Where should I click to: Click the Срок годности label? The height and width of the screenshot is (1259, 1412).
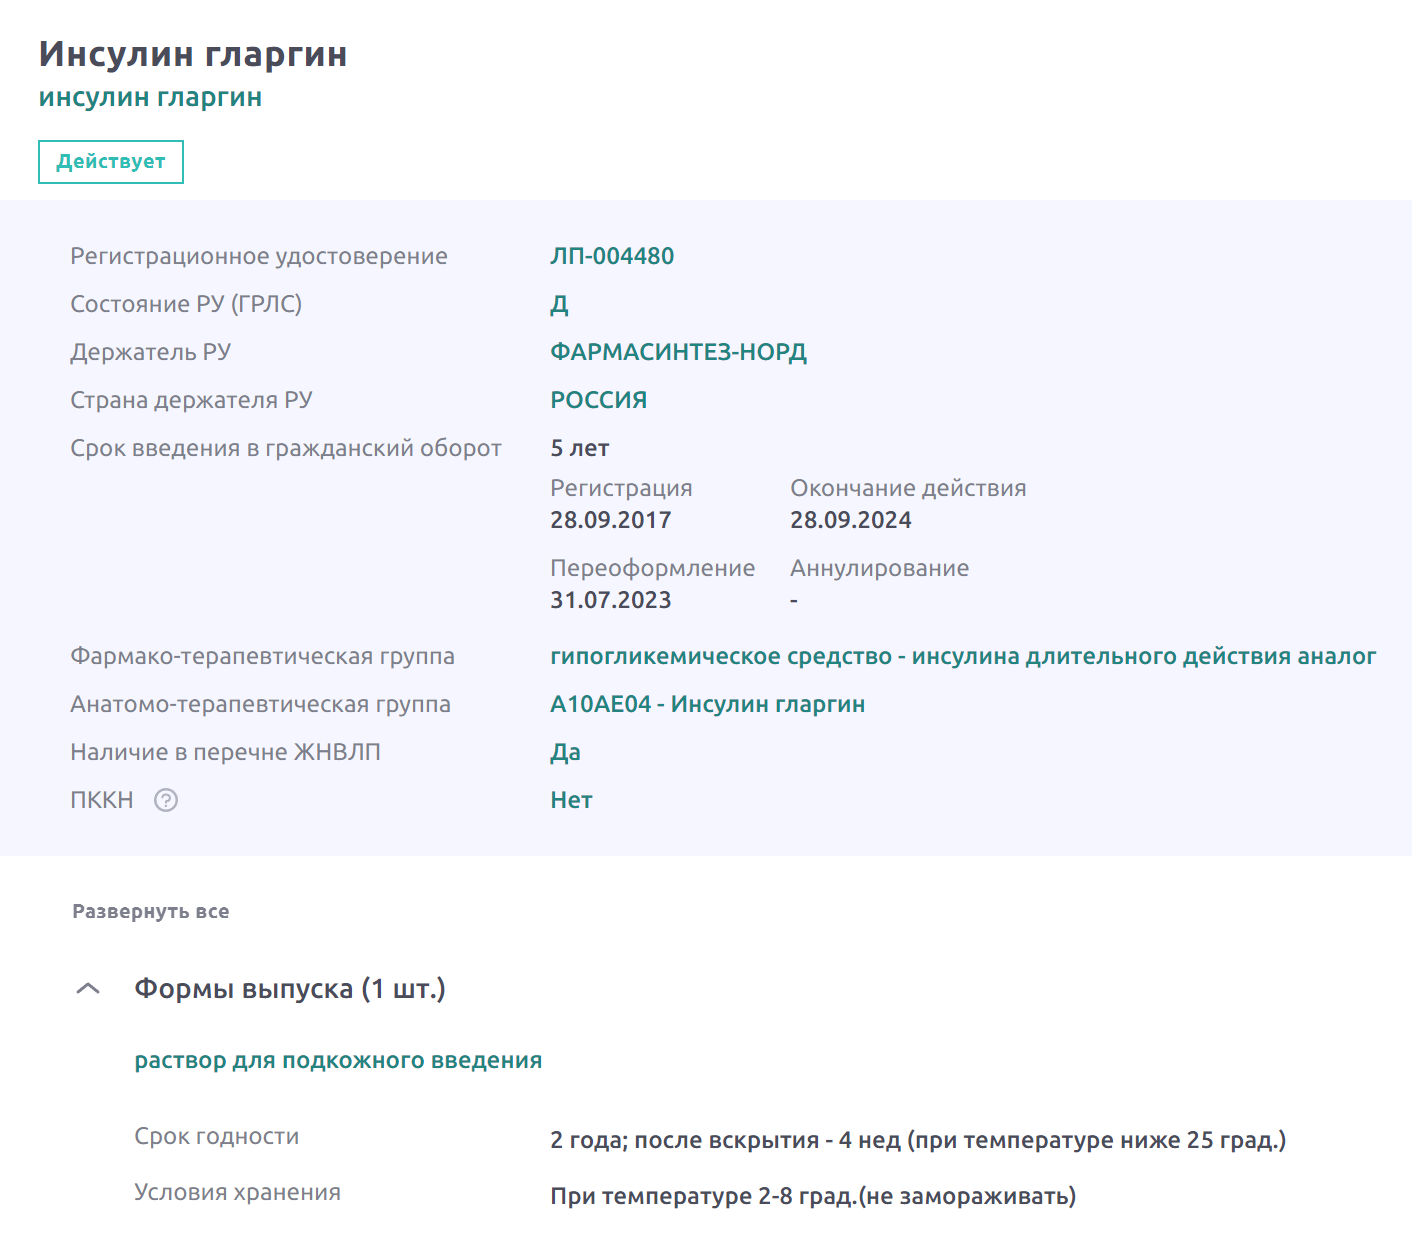pos(217,1136)
